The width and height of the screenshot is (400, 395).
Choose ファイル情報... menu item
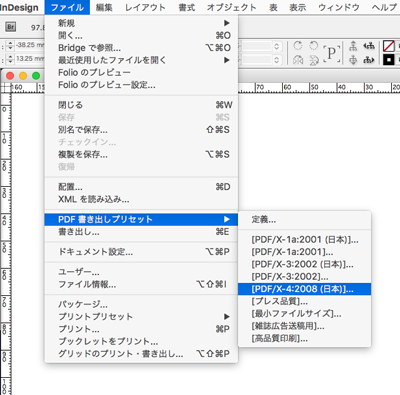[x=141, y=284]
